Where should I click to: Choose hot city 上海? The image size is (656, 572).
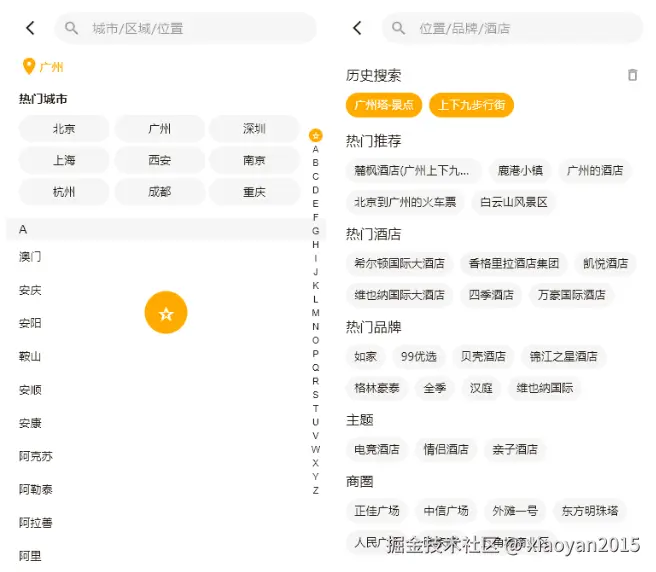point(64,160)
